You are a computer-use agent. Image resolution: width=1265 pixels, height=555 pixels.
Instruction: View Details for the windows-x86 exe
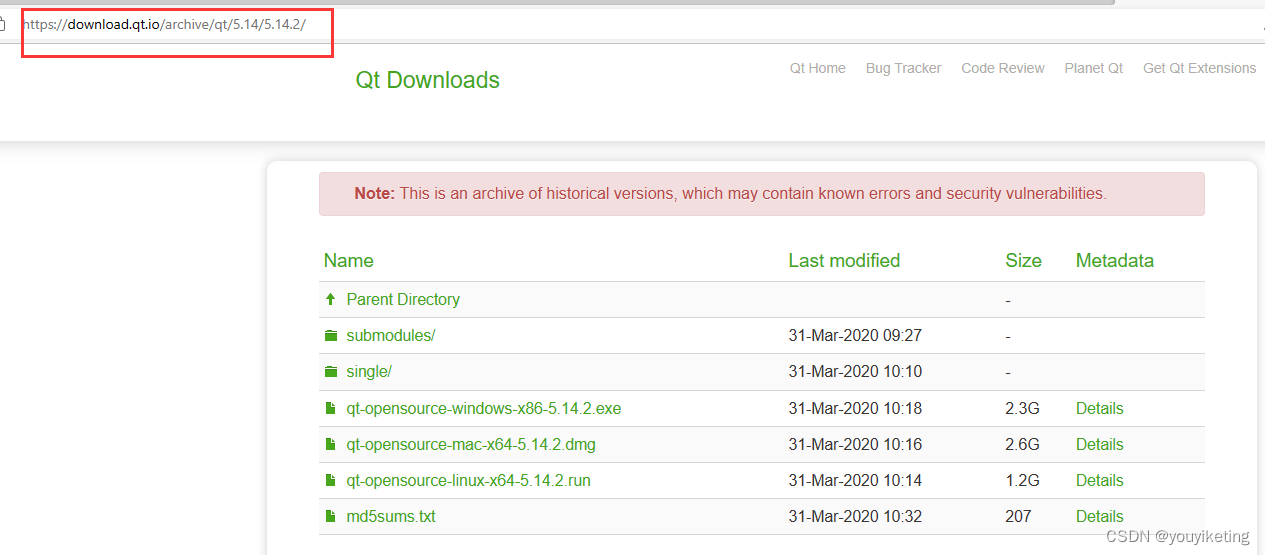tap(1100, 408)
